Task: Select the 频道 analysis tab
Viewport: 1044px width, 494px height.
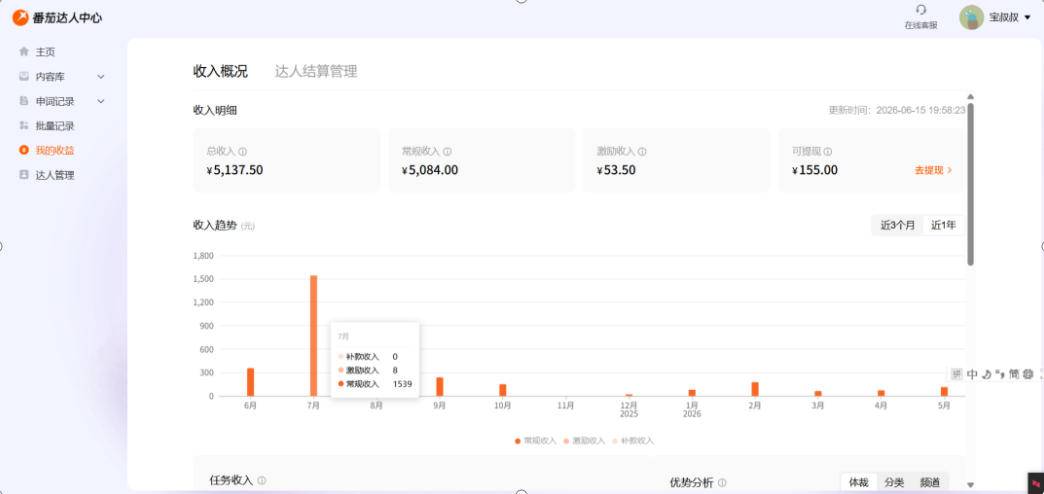Action: tap(930, 483)
